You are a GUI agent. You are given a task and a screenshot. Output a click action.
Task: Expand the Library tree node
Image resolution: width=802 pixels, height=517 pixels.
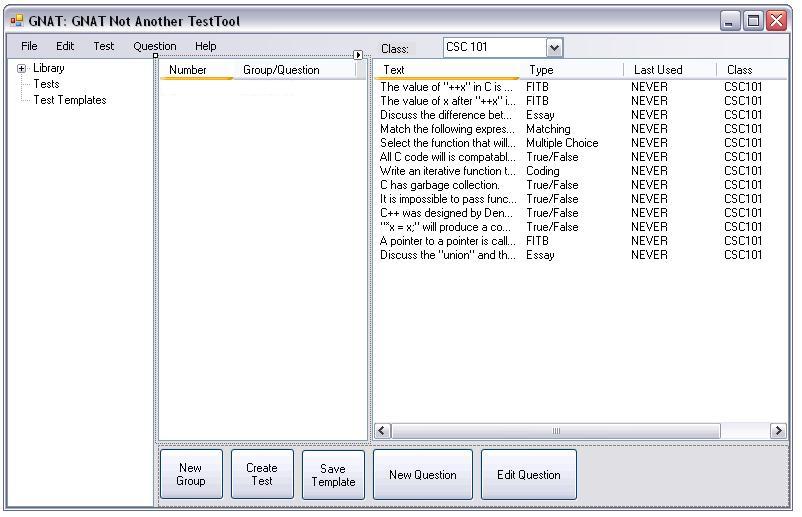tap(22, 69)
